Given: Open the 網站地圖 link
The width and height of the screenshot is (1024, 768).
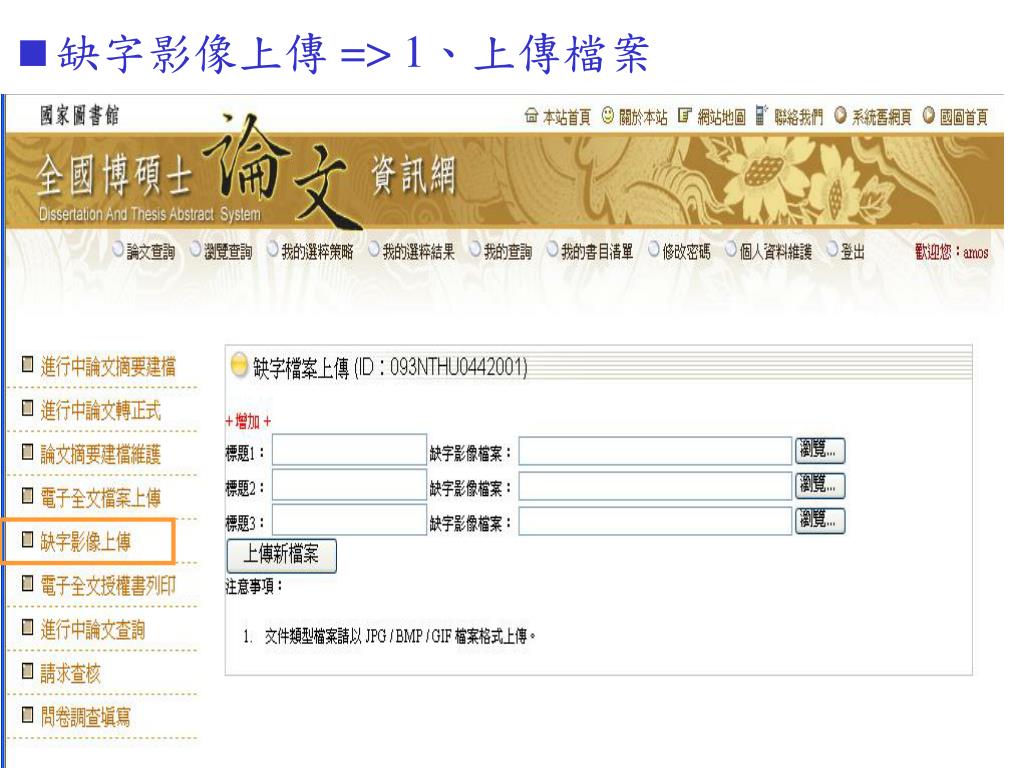Looking at the screenshot, I should [722, 117].
